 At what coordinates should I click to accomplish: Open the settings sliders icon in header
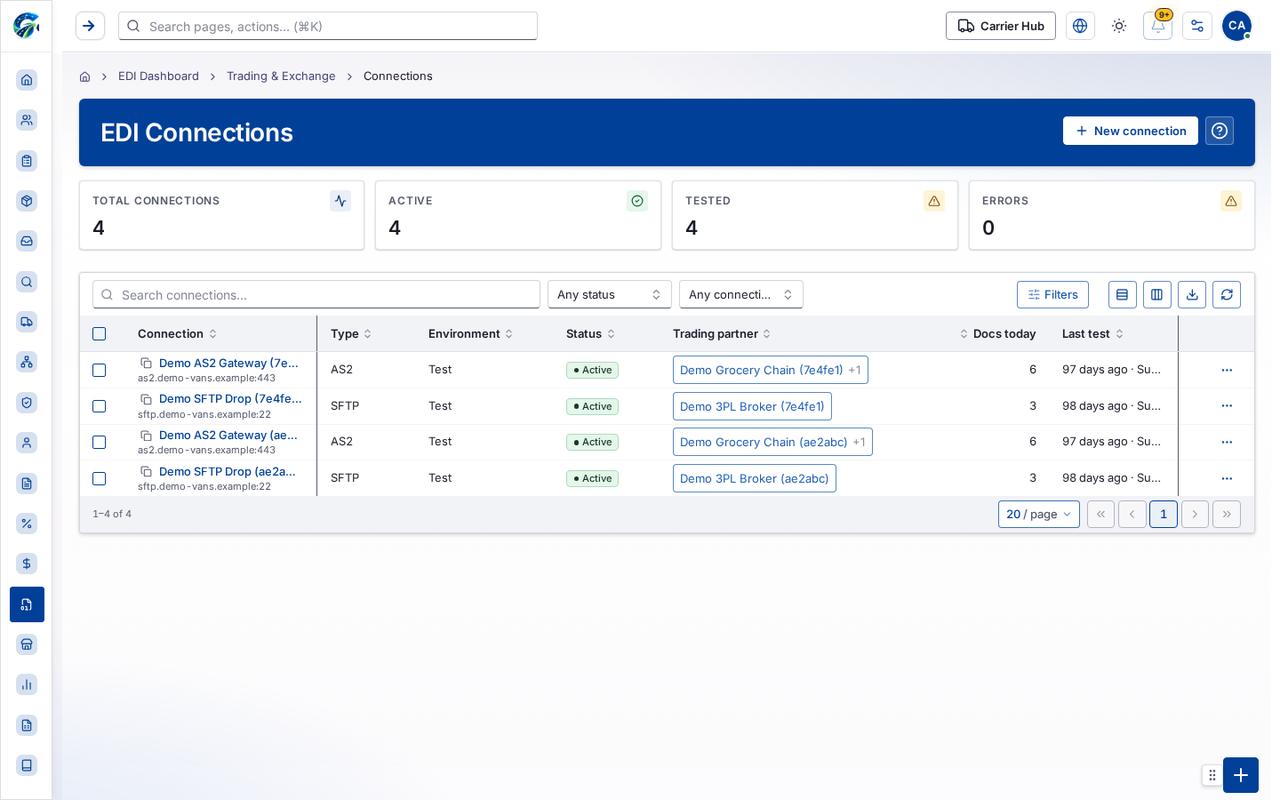[1197, 26]
